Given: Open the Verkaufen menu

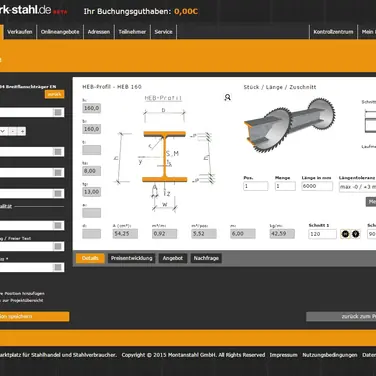Looking at the screenshot, I should pyautogui.click(x=20, y=32).
